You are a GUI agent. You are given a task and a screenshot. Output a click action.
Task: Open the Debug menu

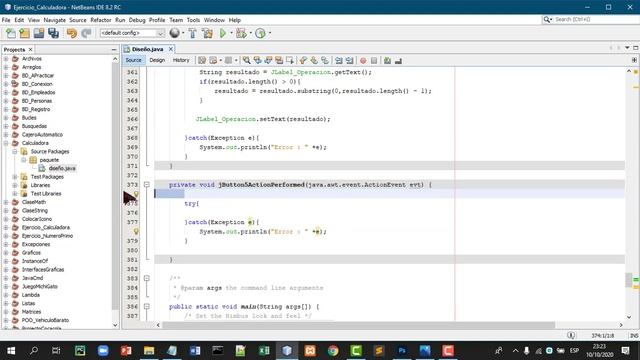pyautogui.click(x=137, y=20)
